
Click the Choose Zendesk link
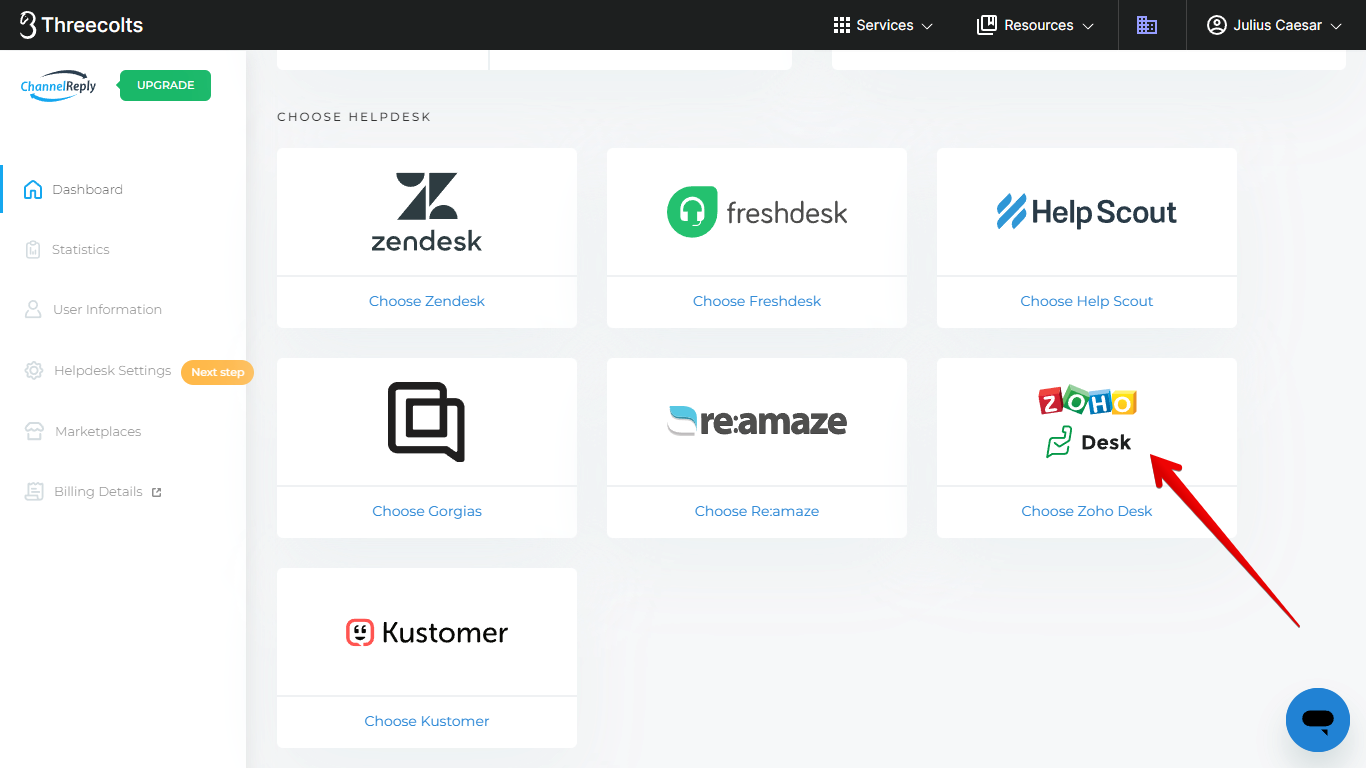(x=427, y=301)
